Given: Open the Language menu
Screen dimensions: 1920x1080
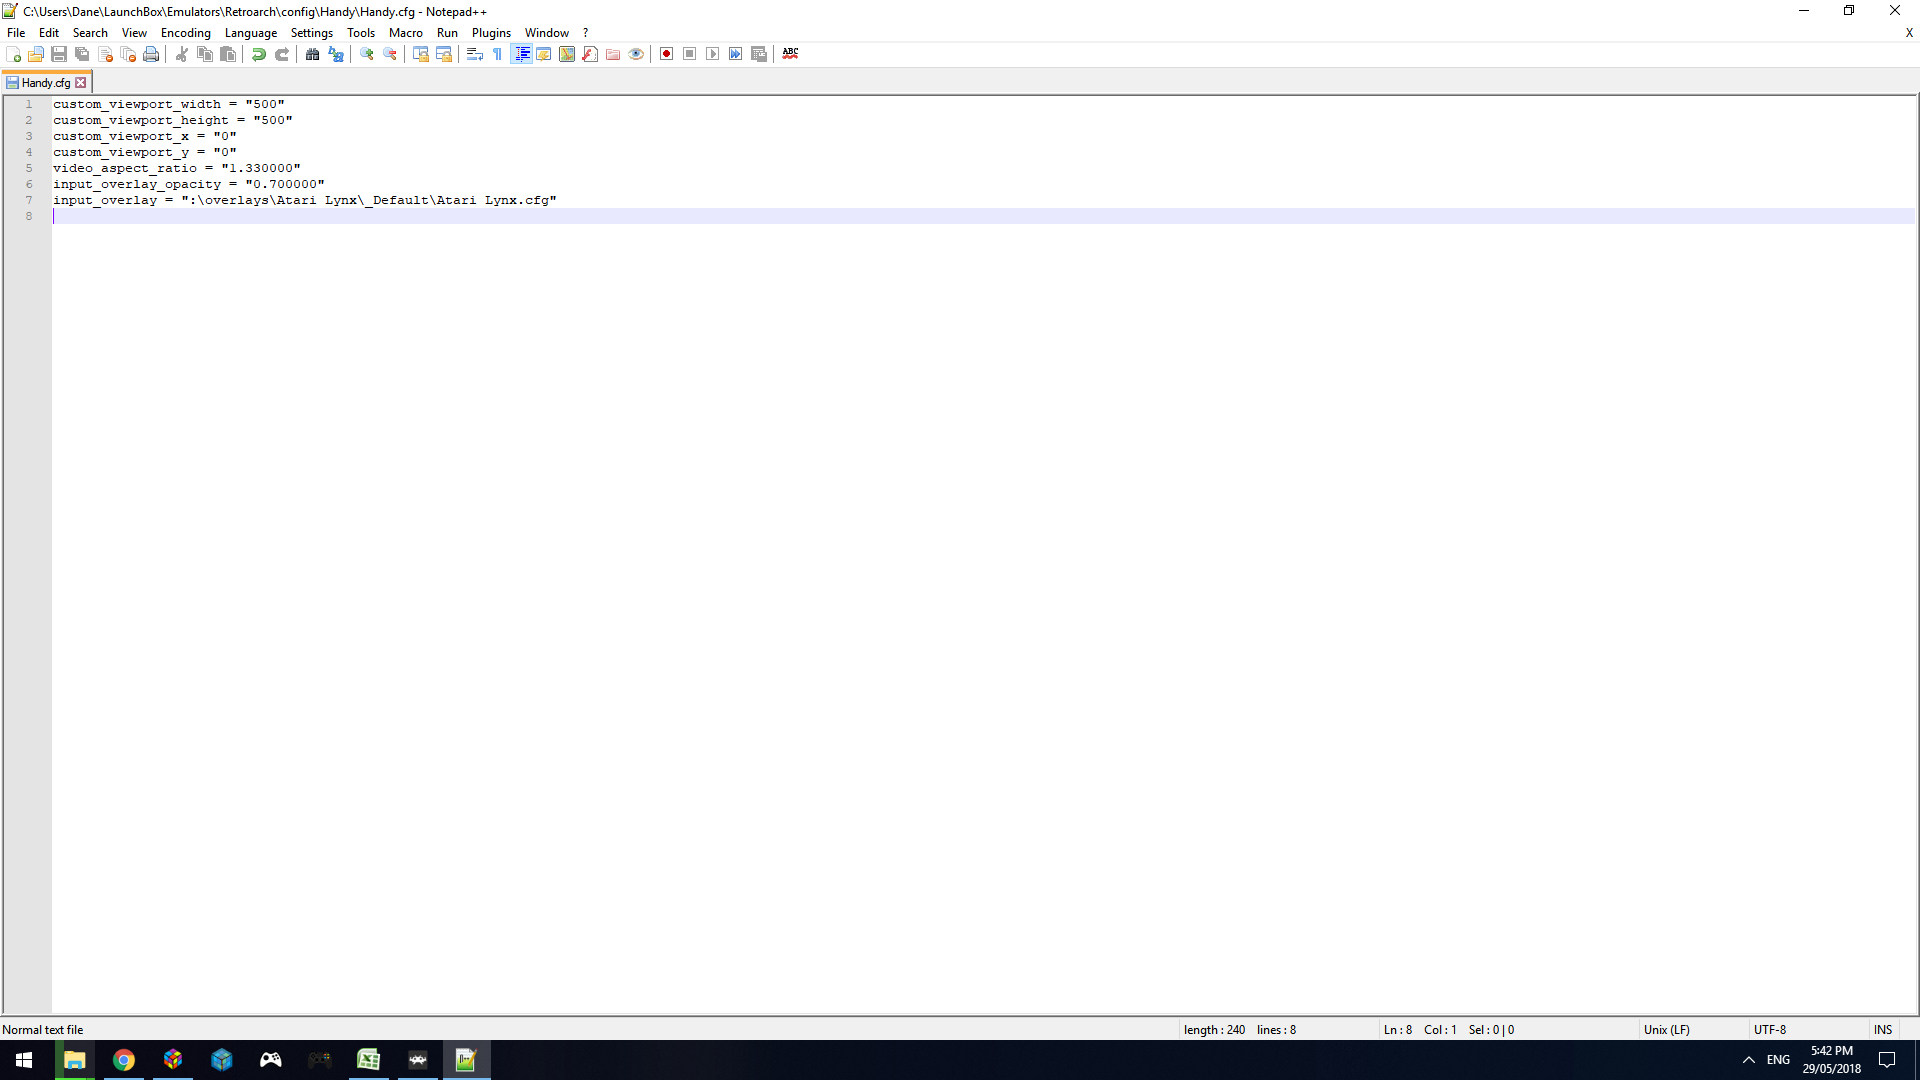Looking at the screenshot, I should [x=251, y=33].
